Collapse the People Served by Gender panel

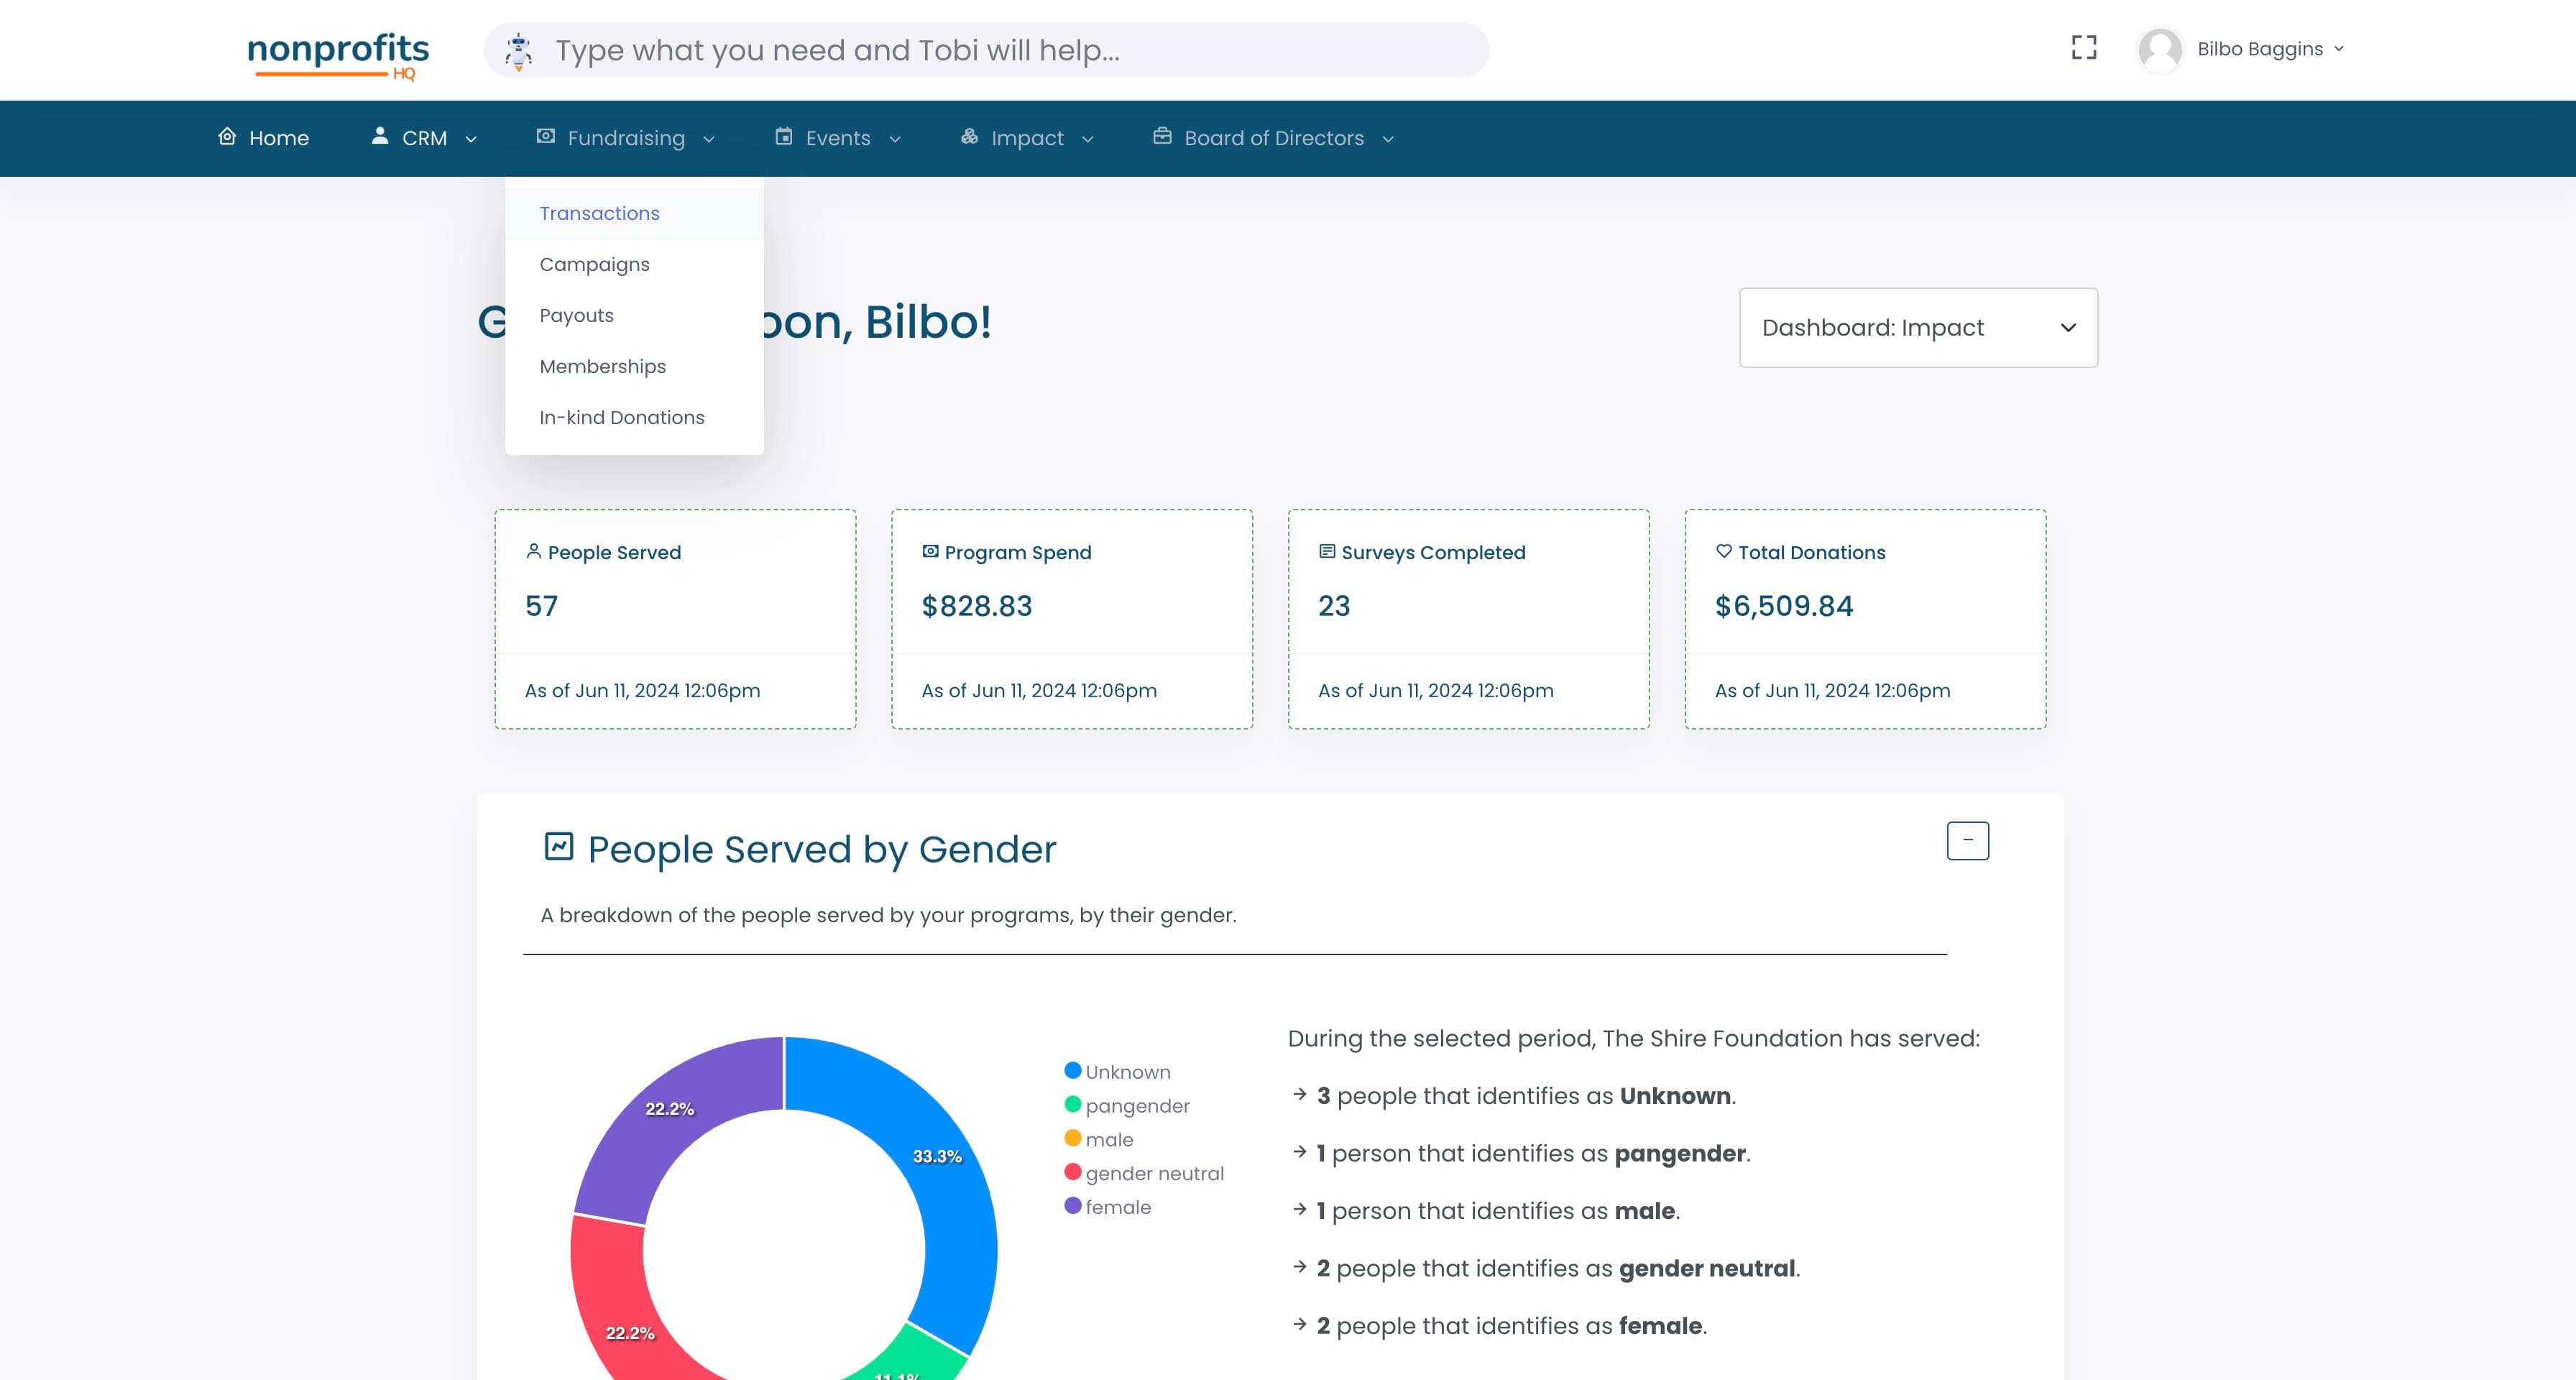pos(1968,841)
